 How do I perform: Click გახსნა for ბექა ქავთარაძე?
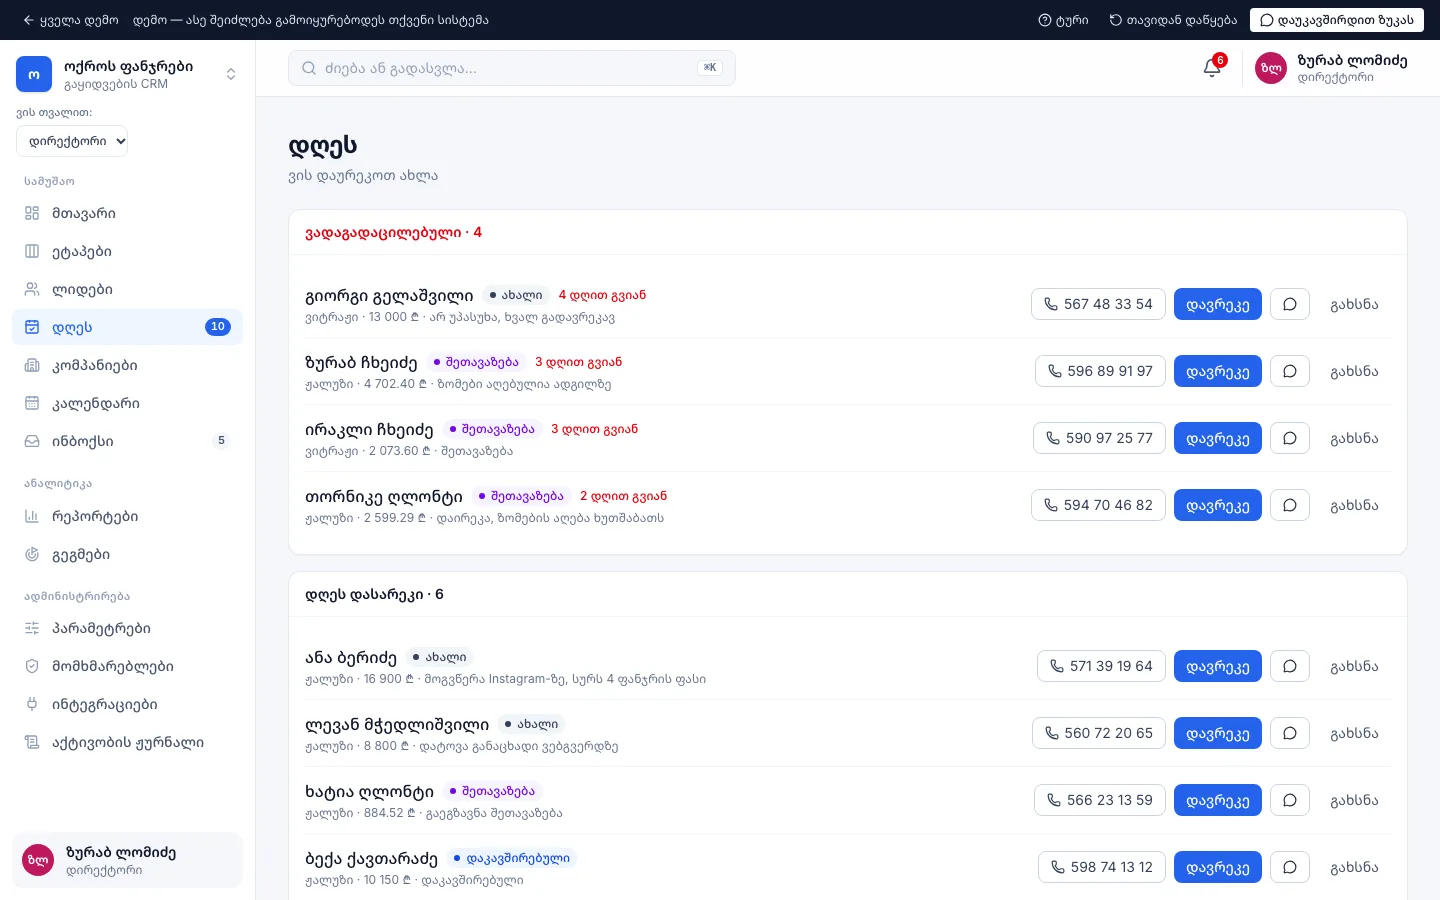coord(1354,867)
